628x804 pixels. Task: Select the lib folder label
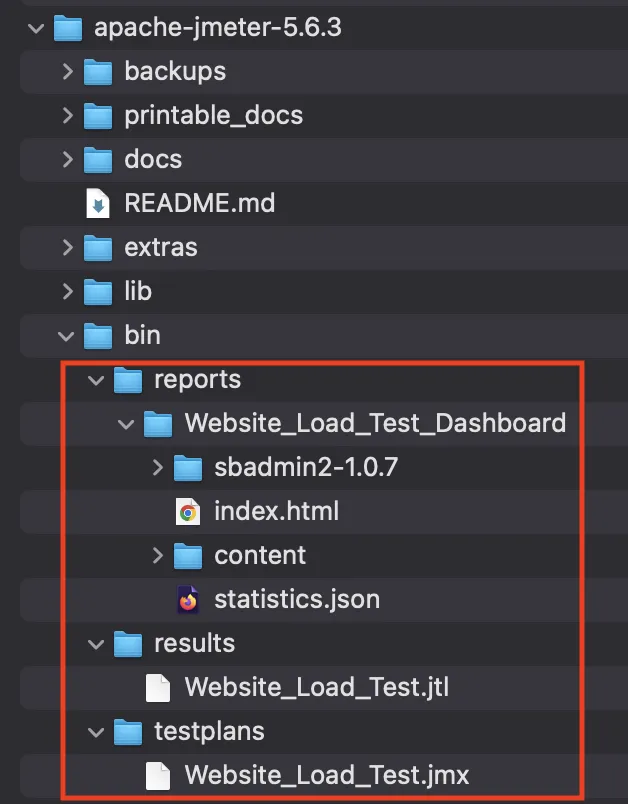(138, 292)
